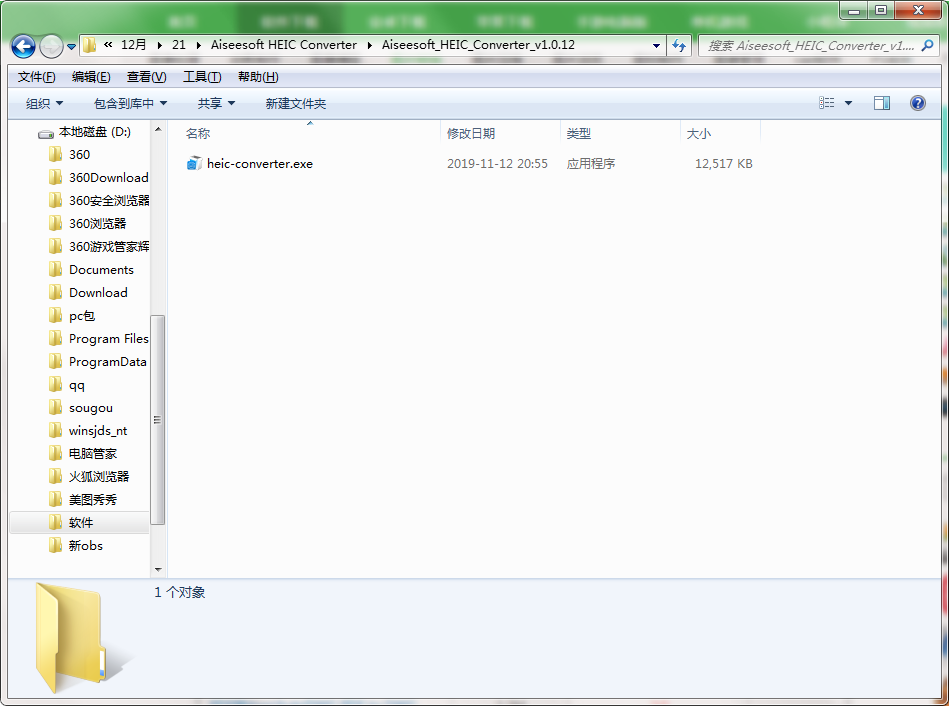
Task: Click the heic-converter.exe application icon
Action: [x=194, y=163]
